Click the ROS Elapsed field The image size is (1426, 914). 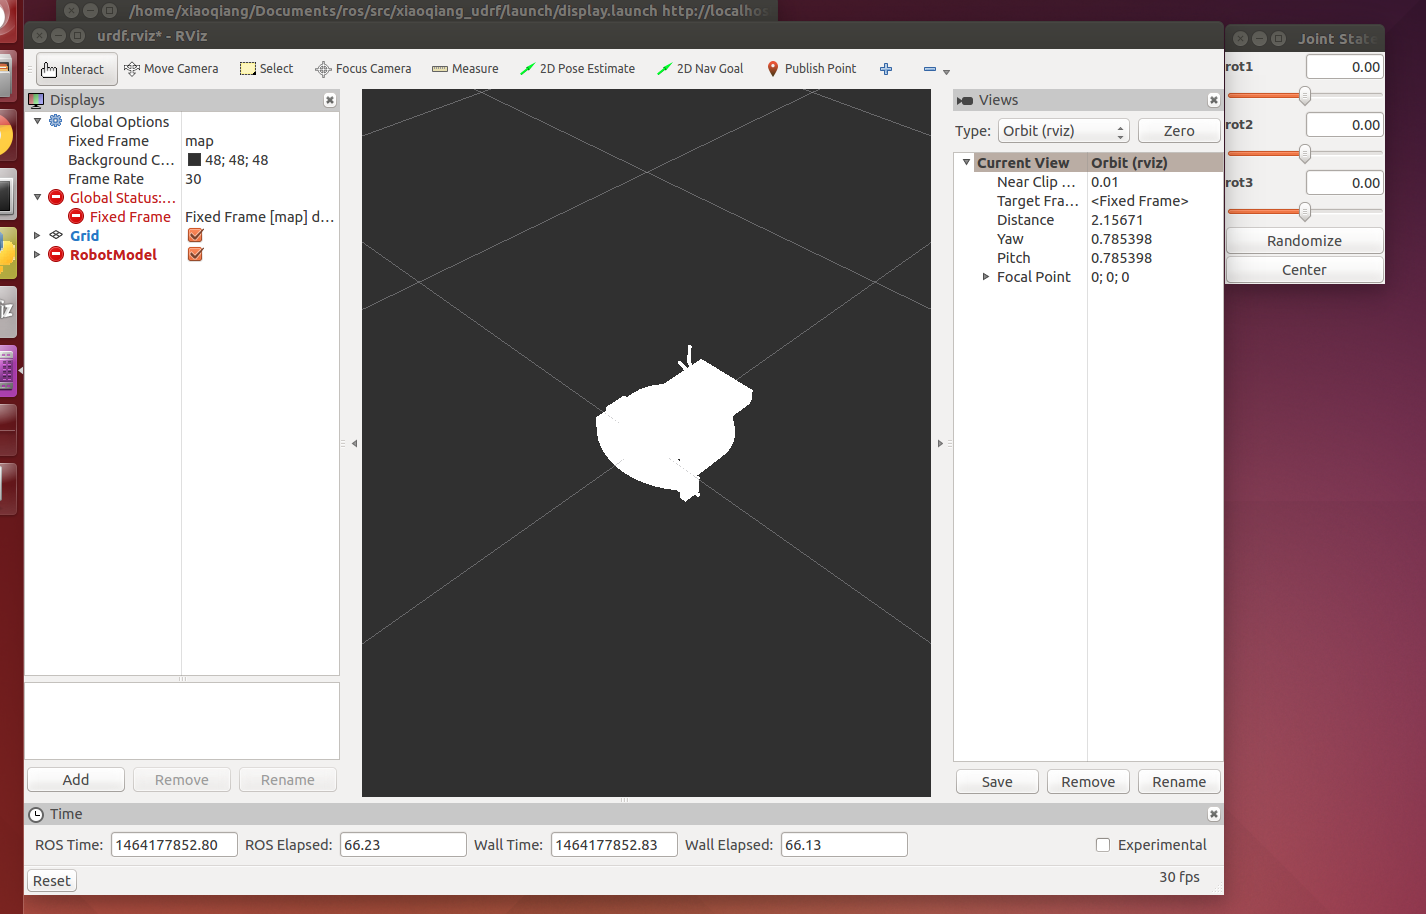[x=403, y=845]
